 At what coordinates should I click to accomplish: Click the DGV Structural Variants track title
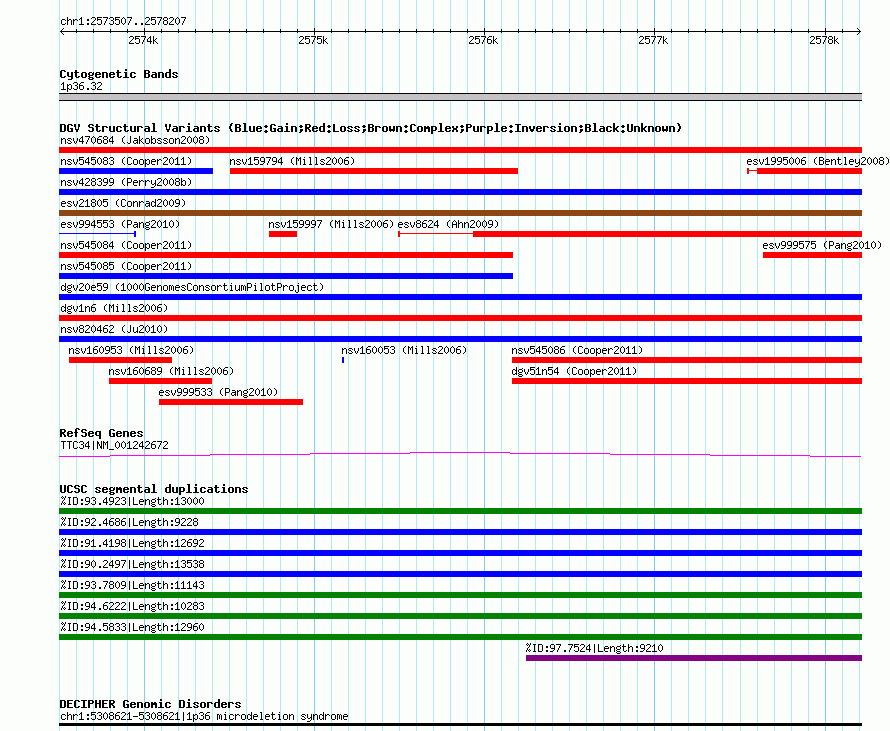coord(371,128)
